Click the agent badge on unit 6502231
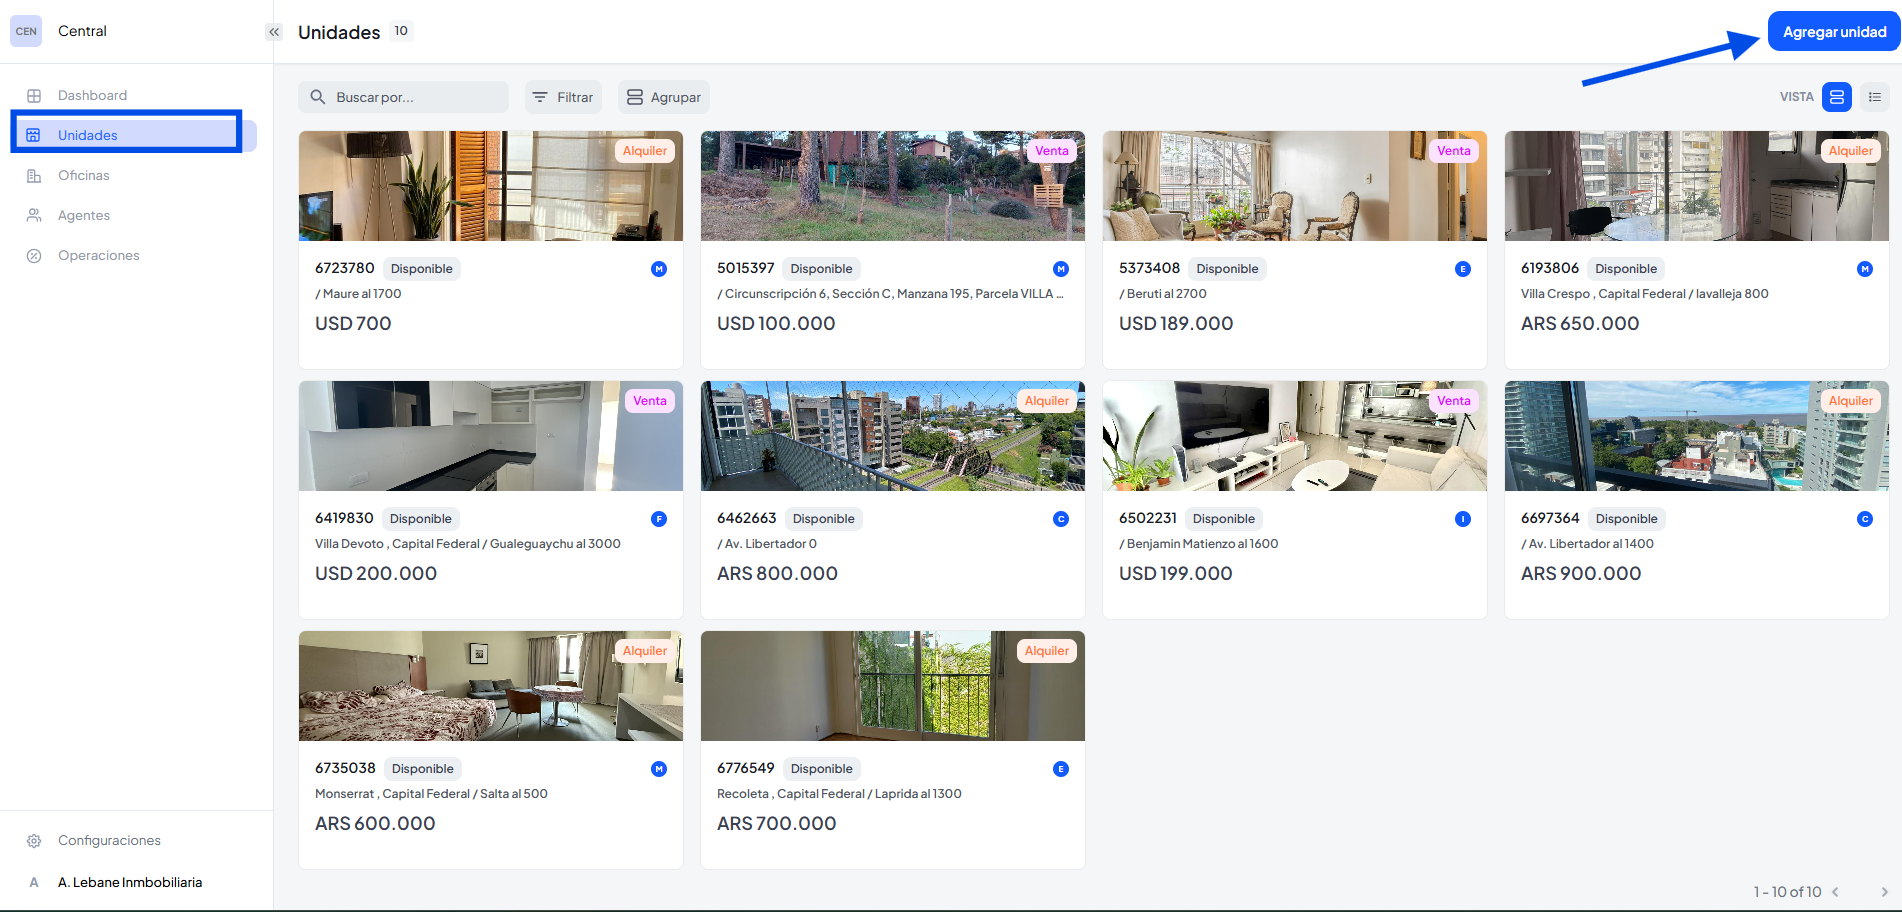The width and height of the screenshot is (1902, 912). 1462,519
